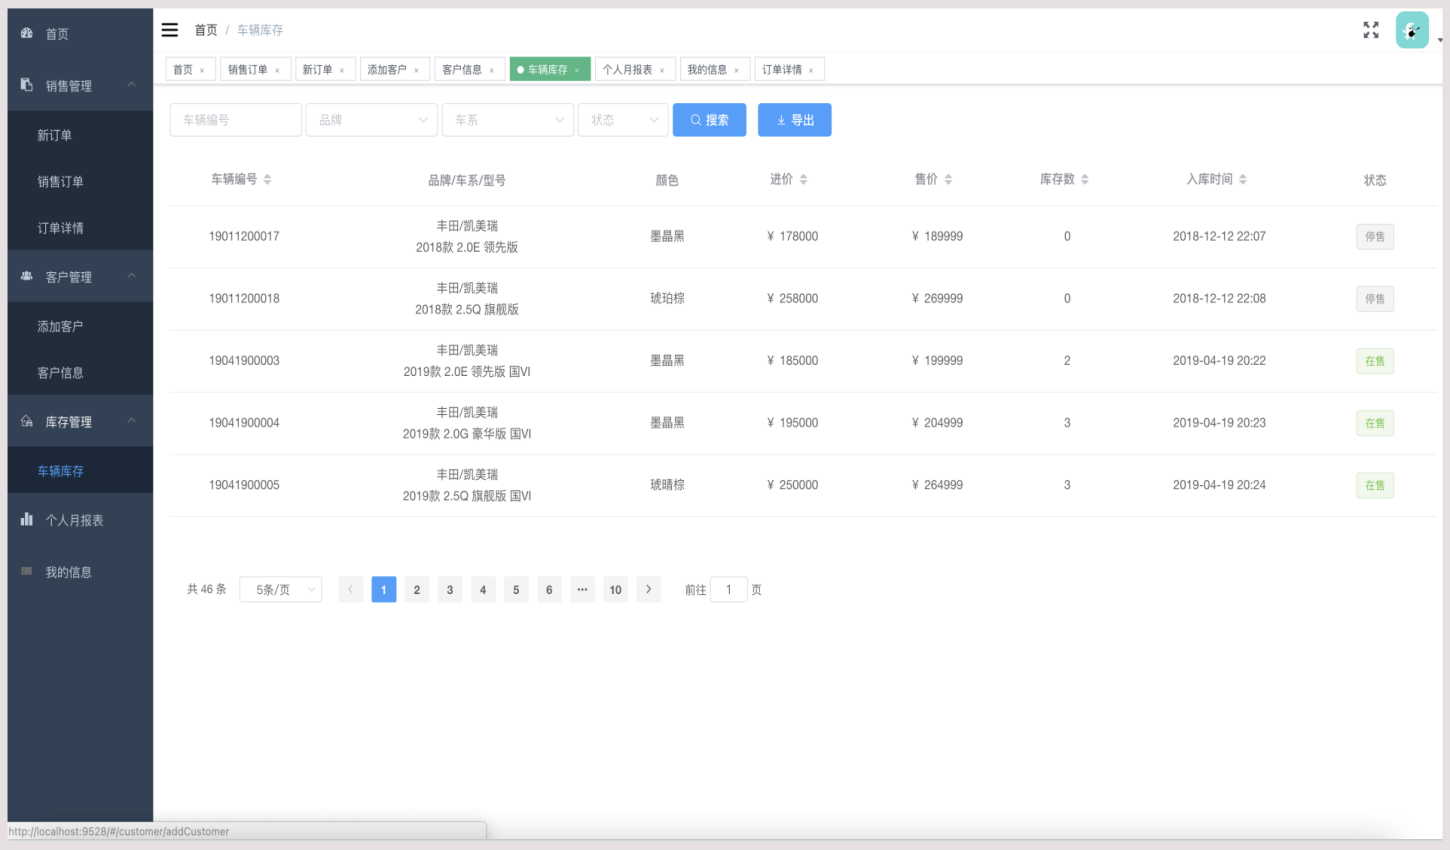Click the 个人月报表 chart icon
The height and width of the screenshot is (850, 1450).
[x=27, y=519]
